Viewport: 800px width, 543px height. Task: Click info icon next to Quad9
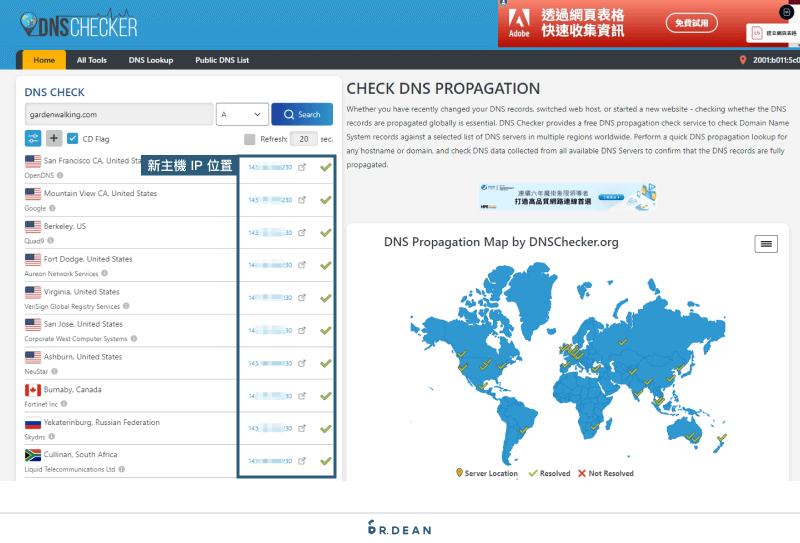51,240
